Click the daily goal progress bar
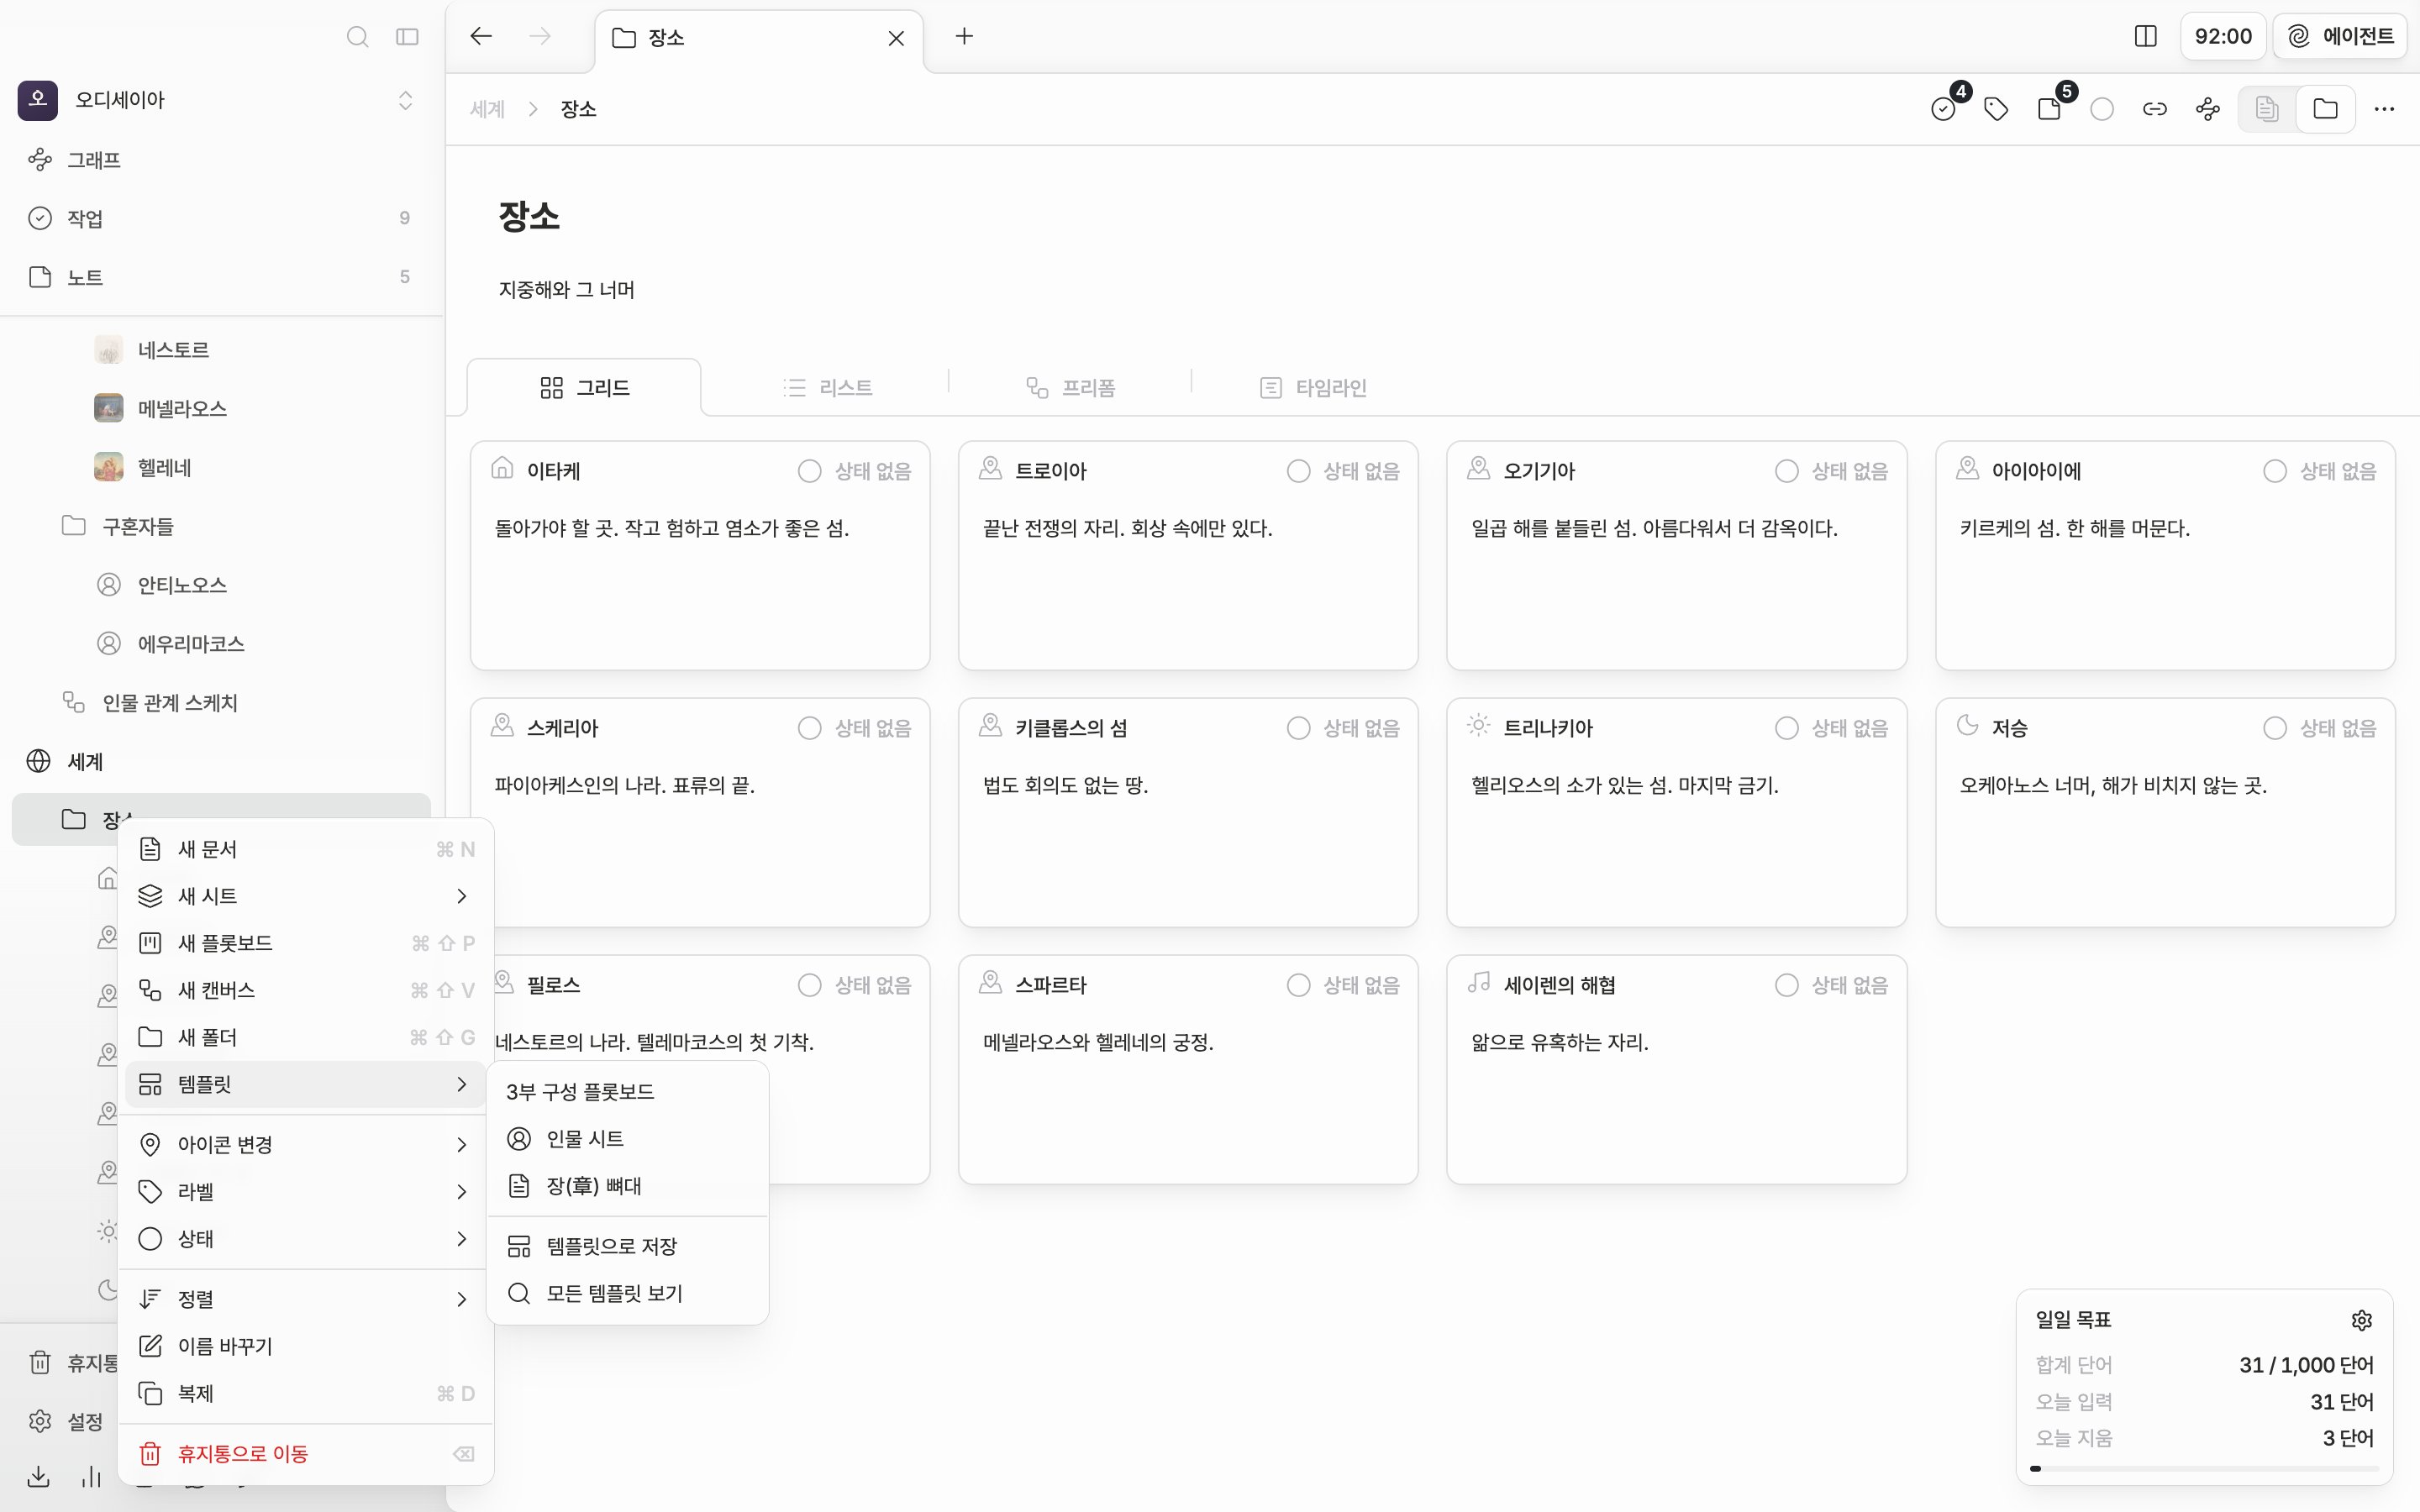 point(2204,1468)
